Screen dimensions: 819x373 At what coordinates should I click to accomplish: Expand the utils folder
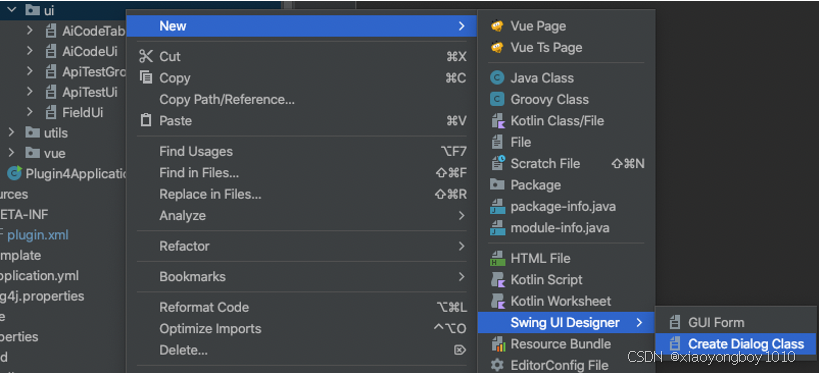click(11, 133)
